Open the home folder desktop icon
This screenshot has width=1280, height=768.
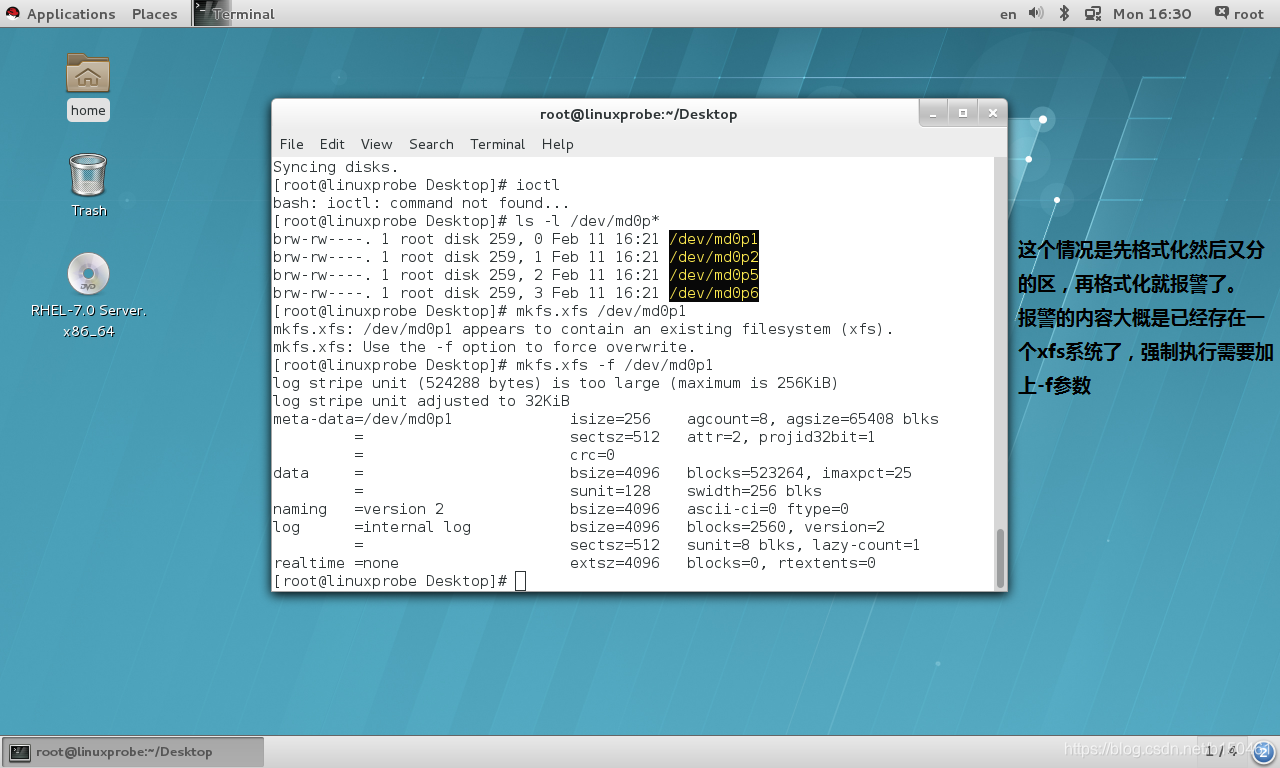[88, 74]
